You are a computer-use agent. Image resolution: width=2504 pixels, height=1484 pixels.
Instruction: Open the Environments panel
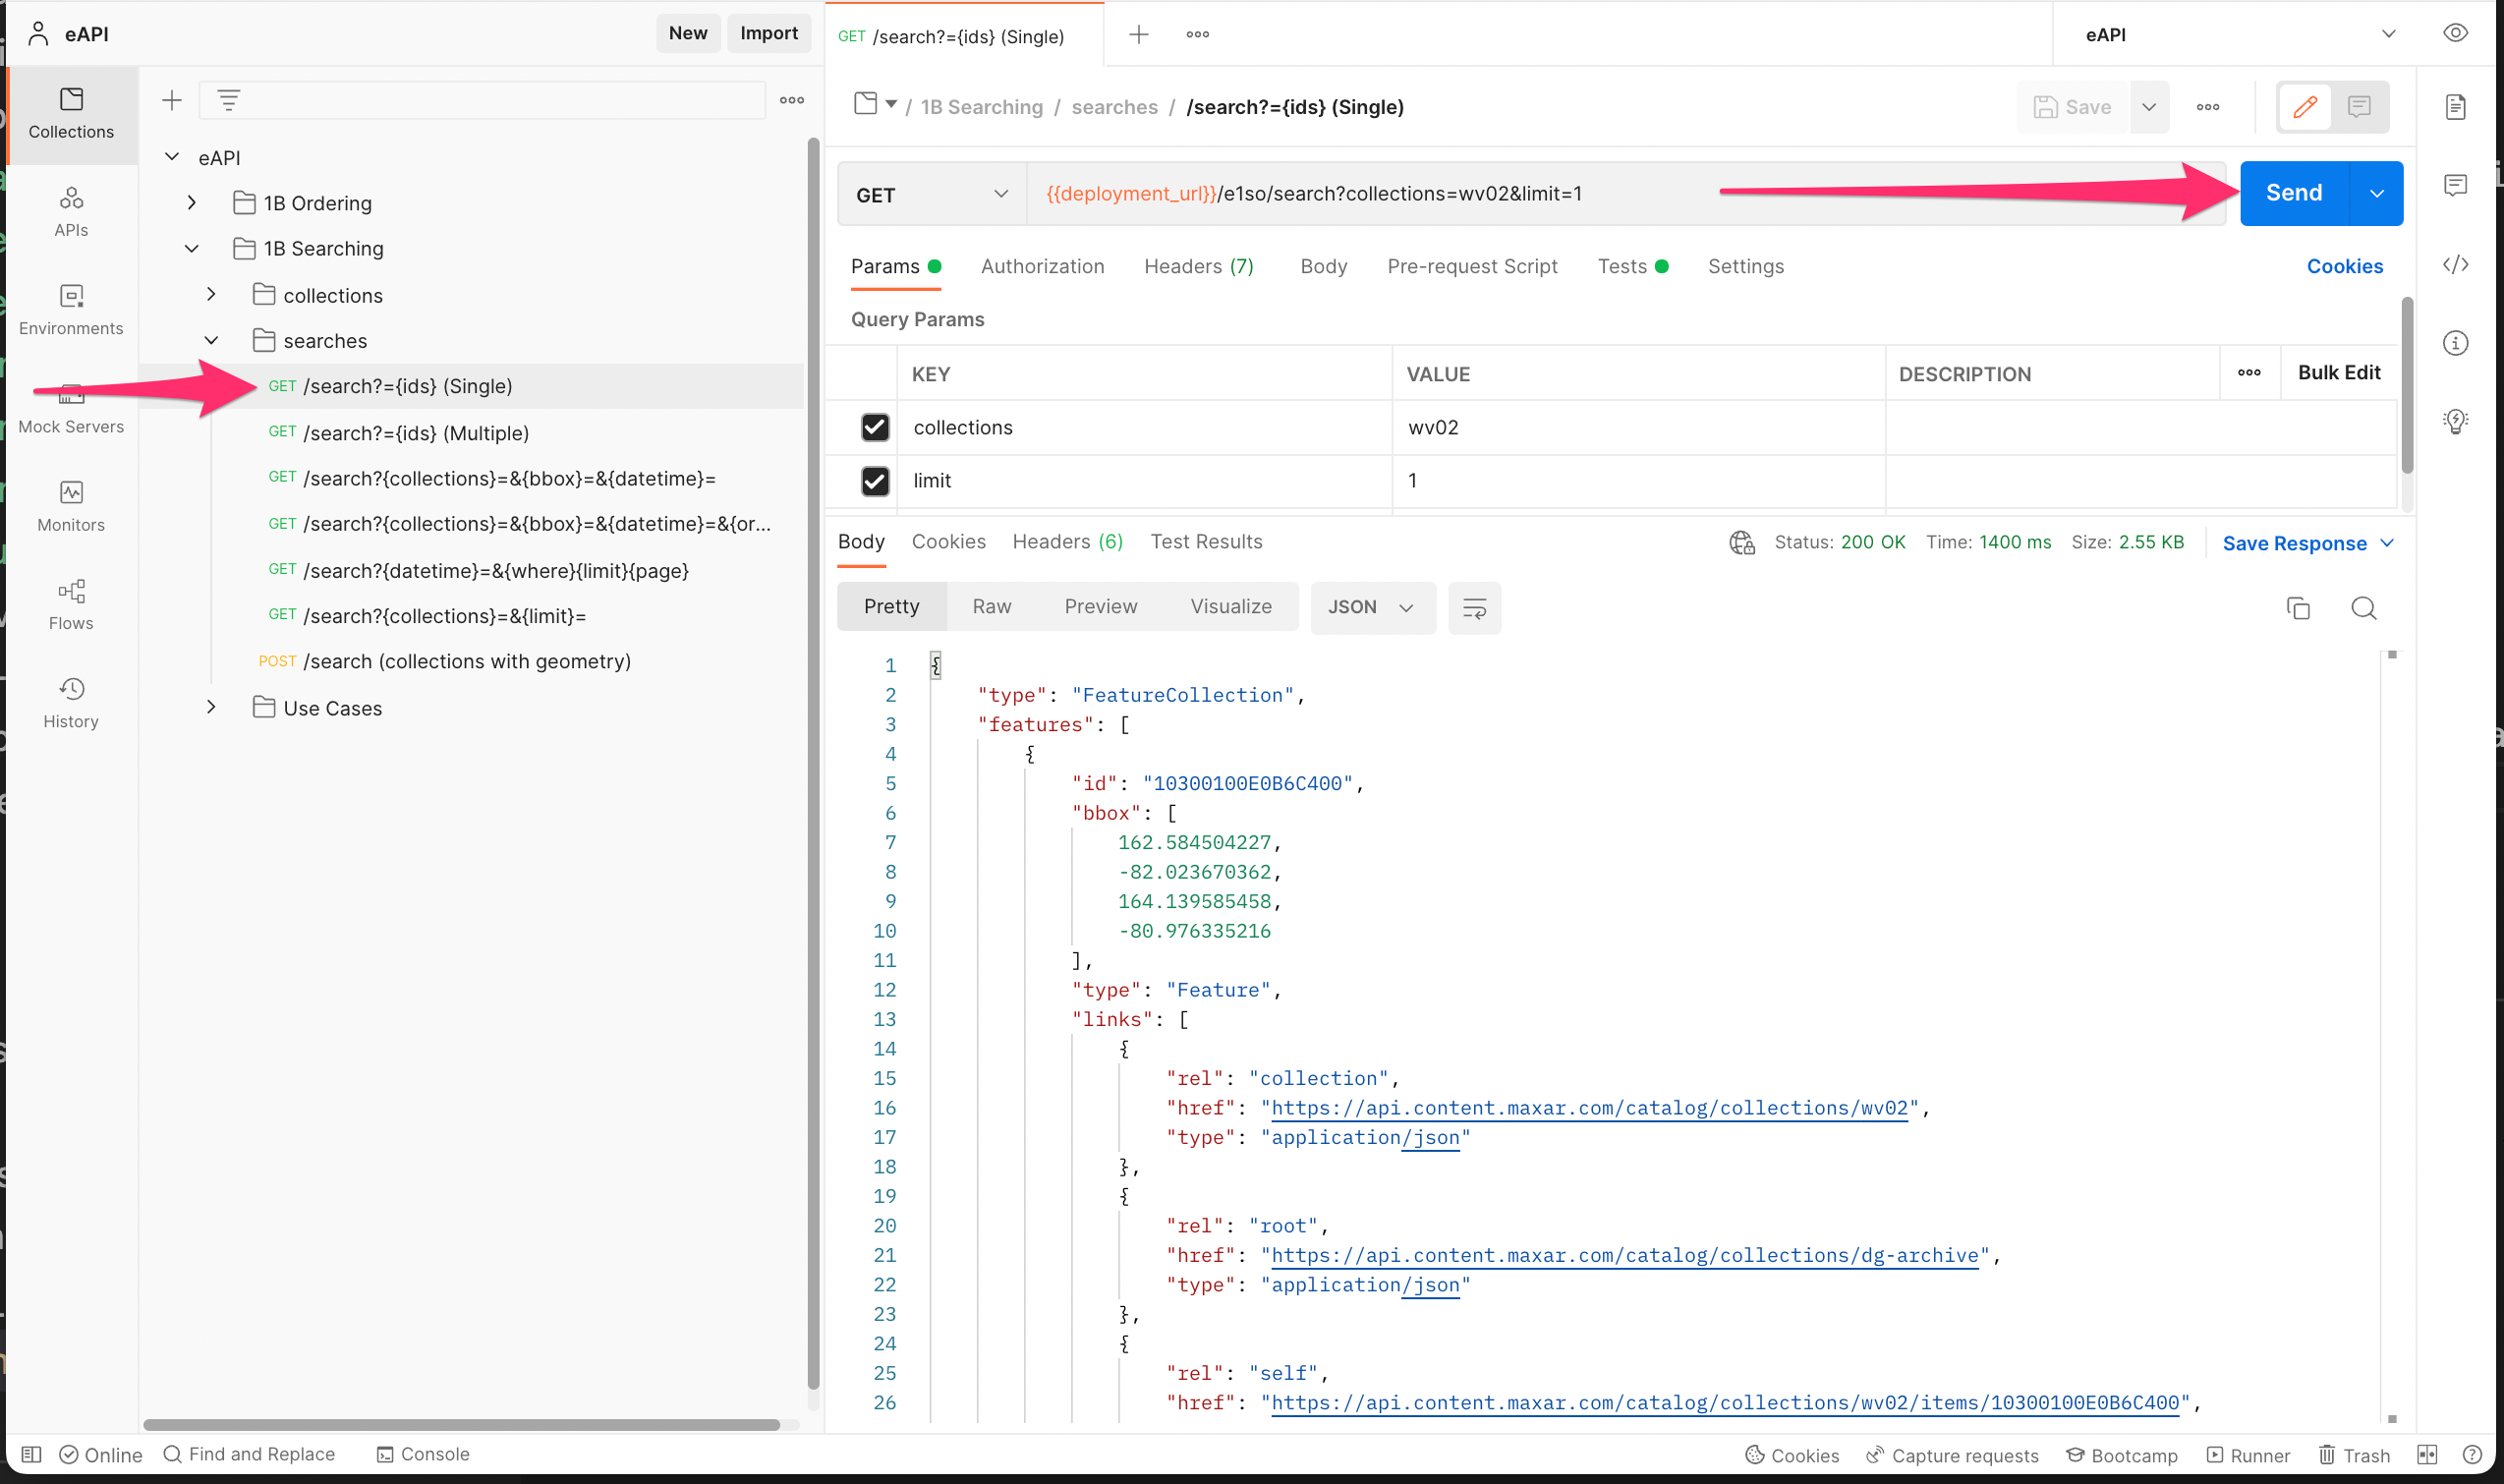pos(70,309)
